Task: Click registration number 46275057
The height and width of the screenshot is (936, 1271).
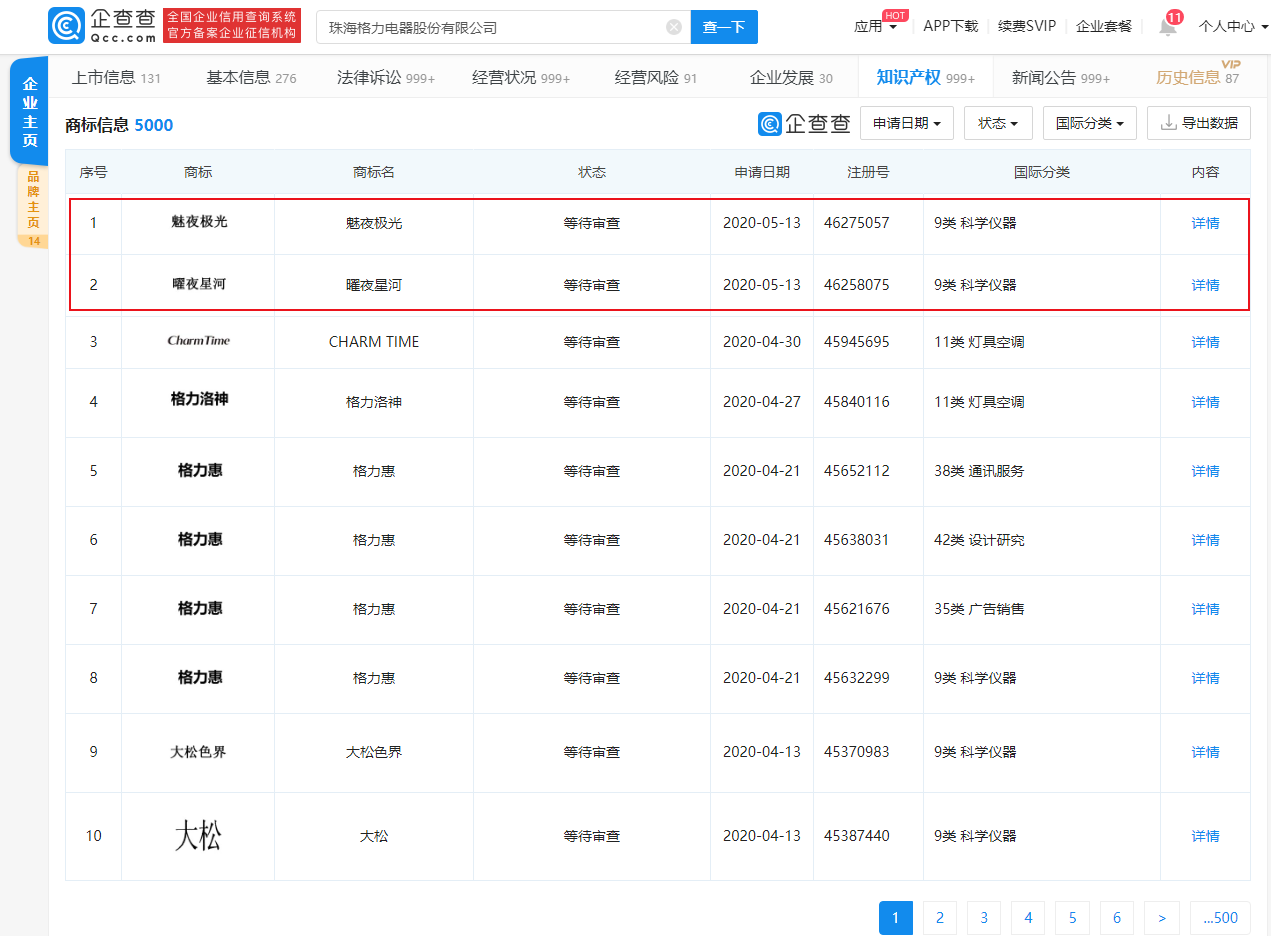Action: pyautogui.click(x=857, y=223)
